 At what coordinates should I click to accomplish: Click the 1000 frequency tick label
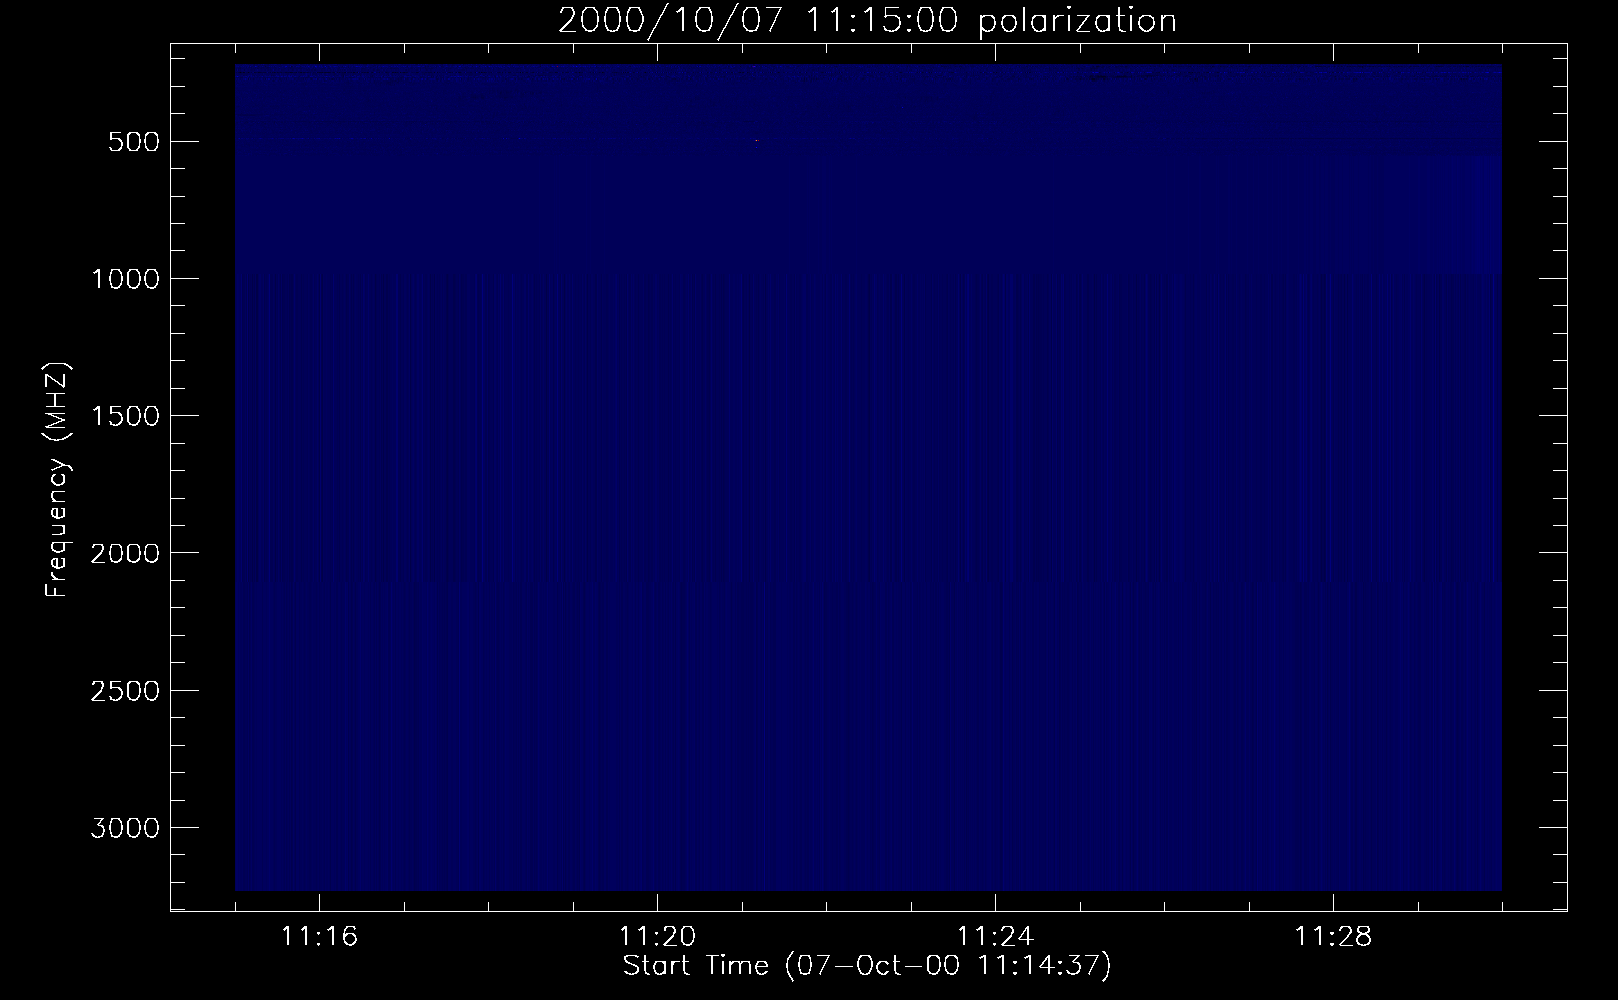(x=125, y=279)
